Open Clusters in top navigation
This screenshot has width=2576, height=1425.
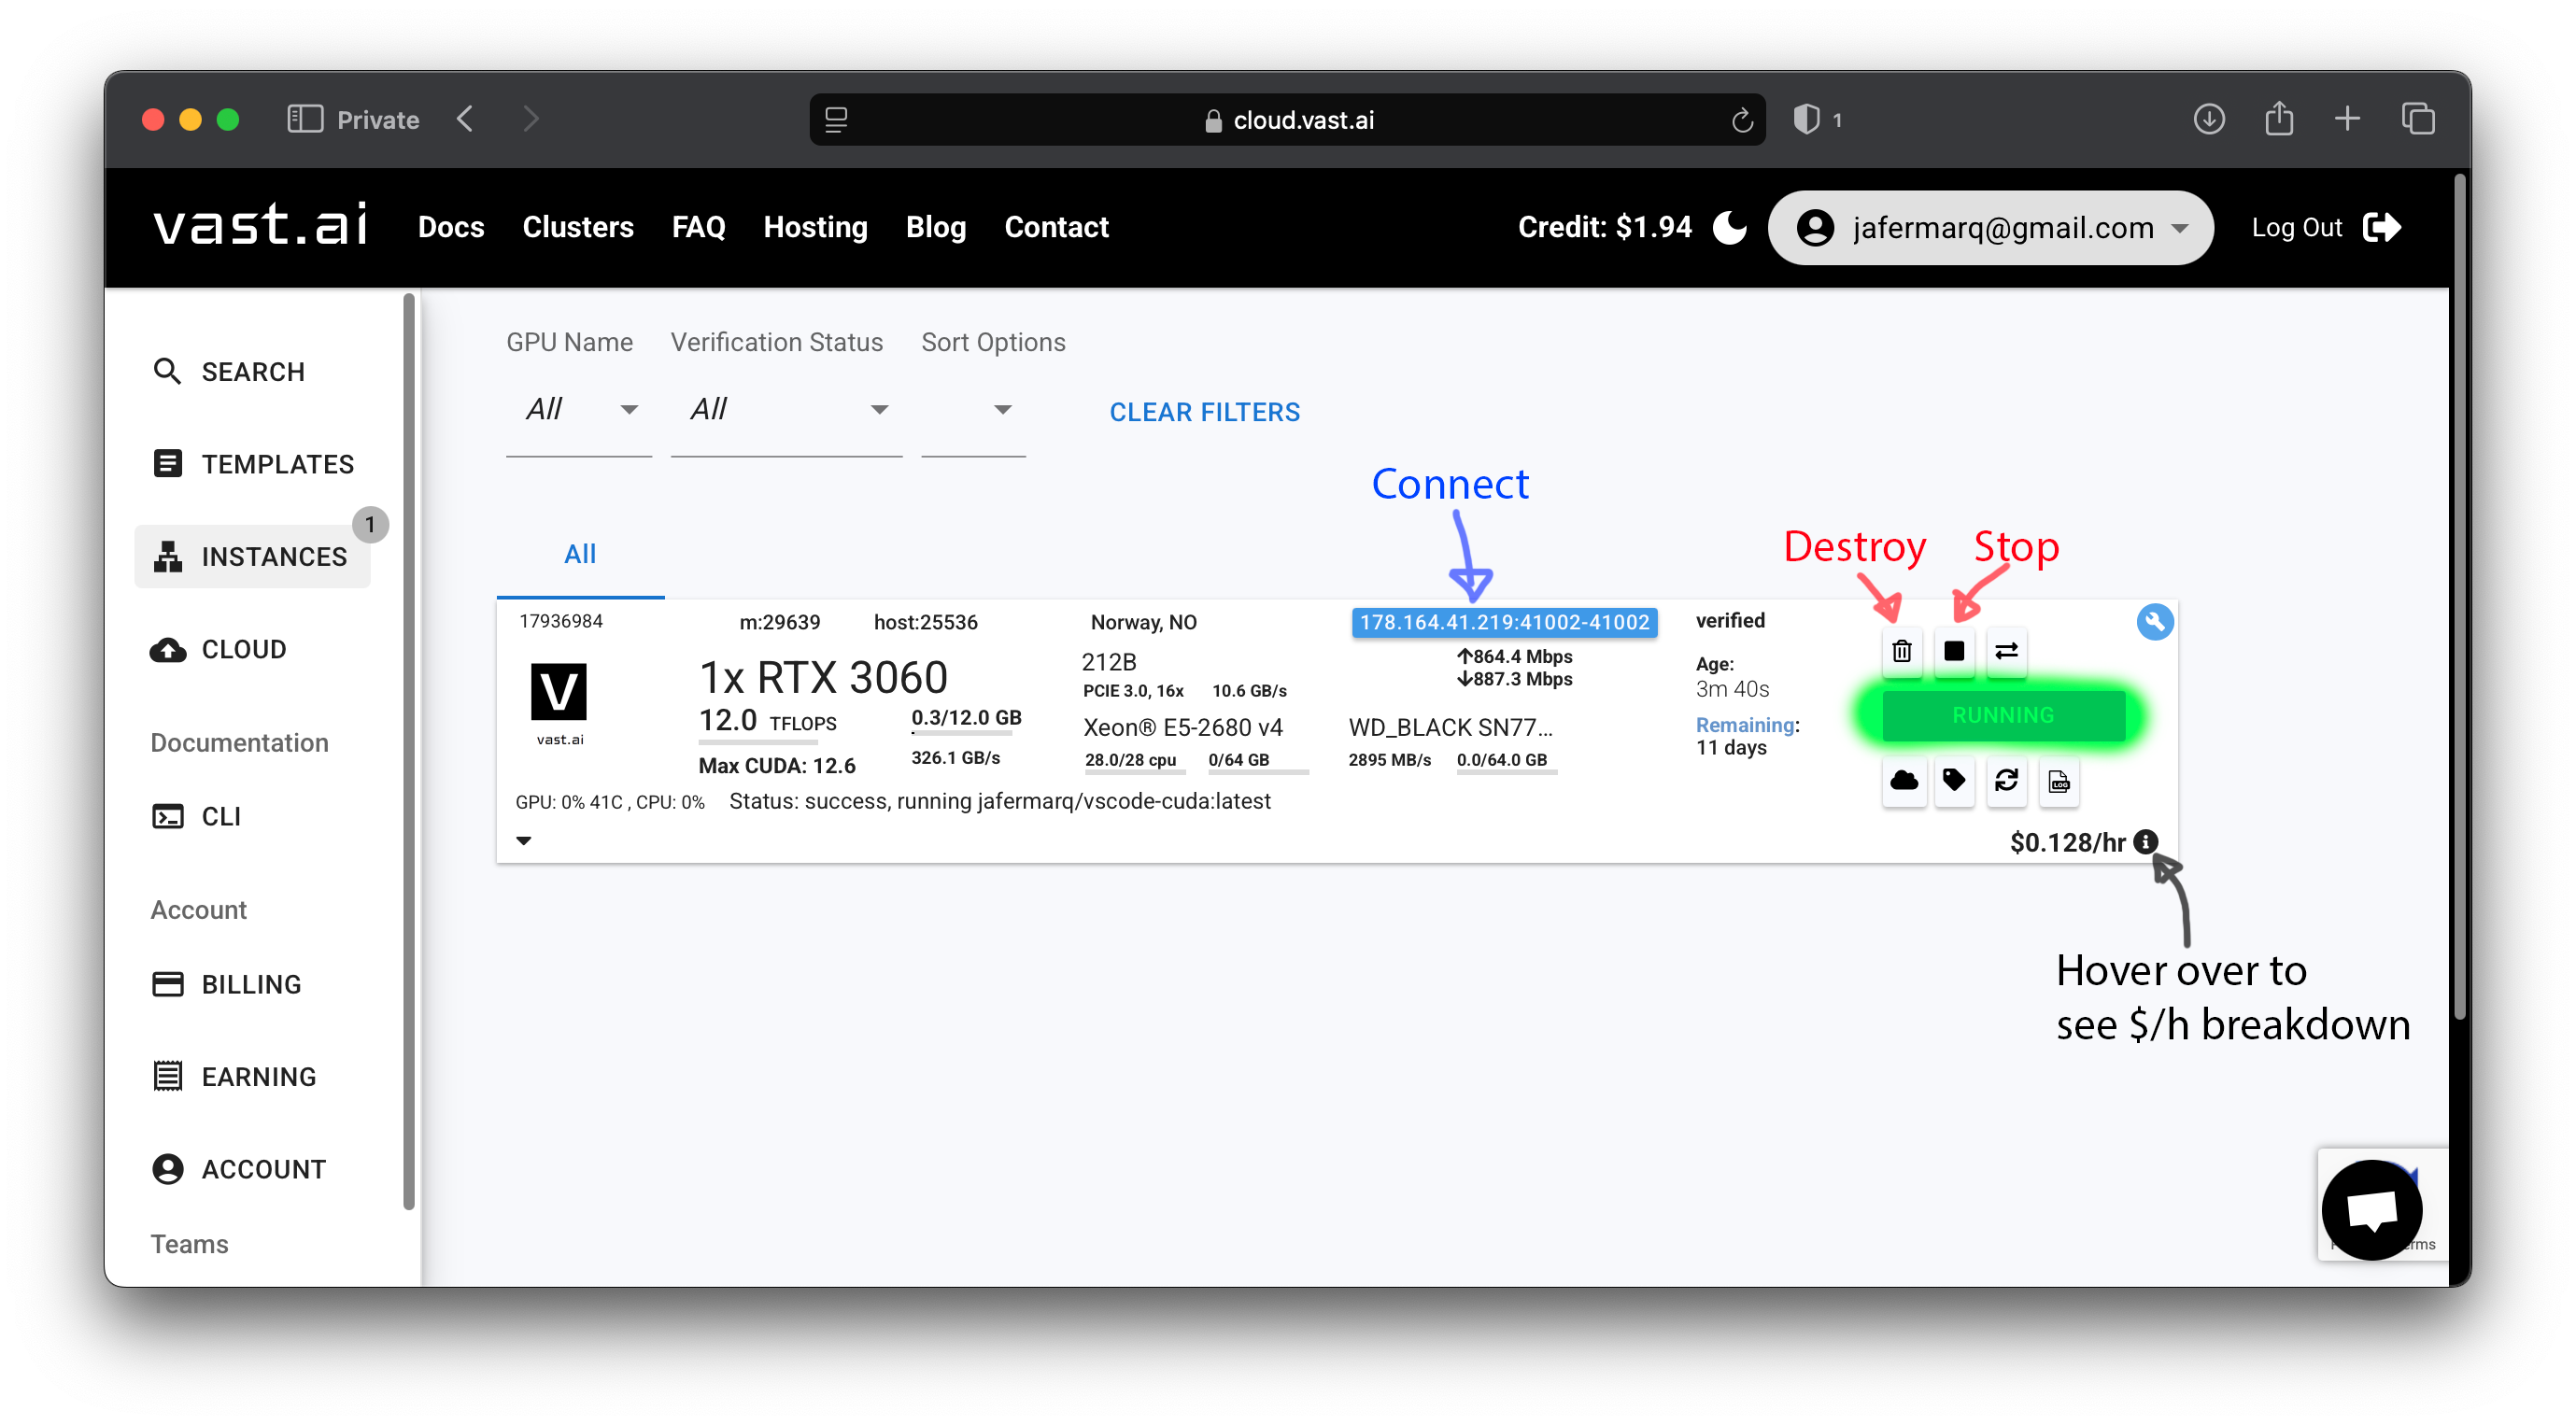pos(578,227)
